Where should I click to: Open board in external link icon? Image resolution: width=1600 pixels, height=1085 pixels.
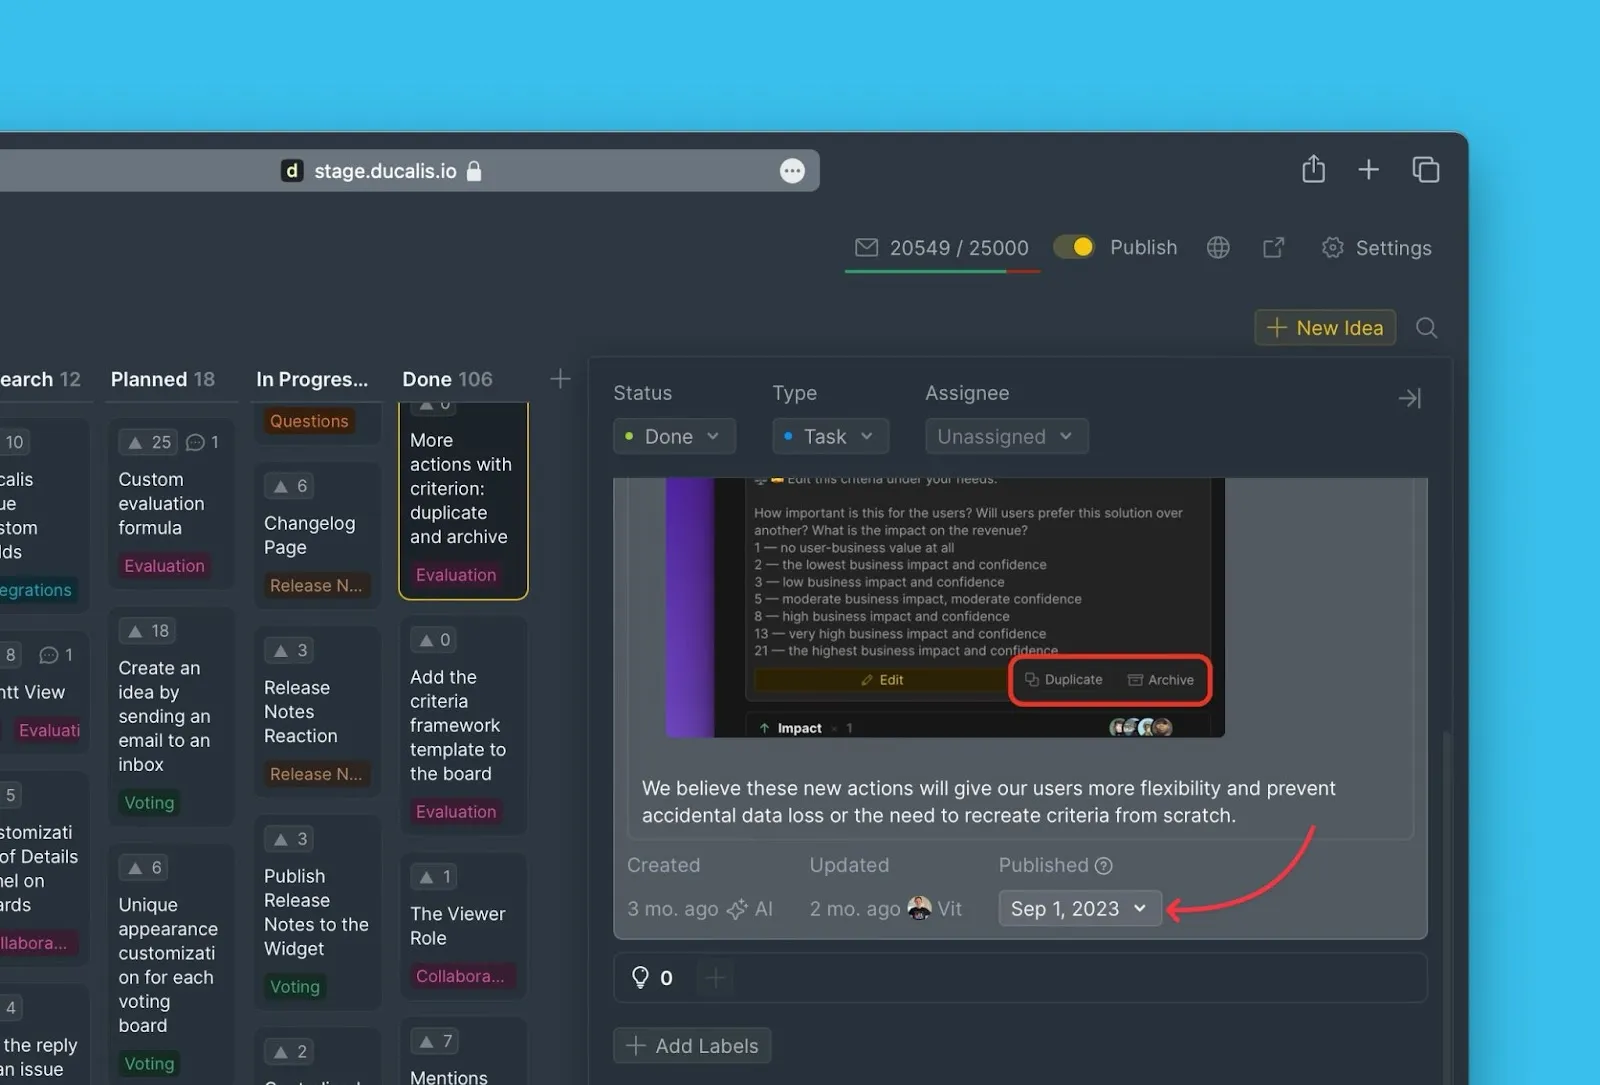click(1273, 248)
